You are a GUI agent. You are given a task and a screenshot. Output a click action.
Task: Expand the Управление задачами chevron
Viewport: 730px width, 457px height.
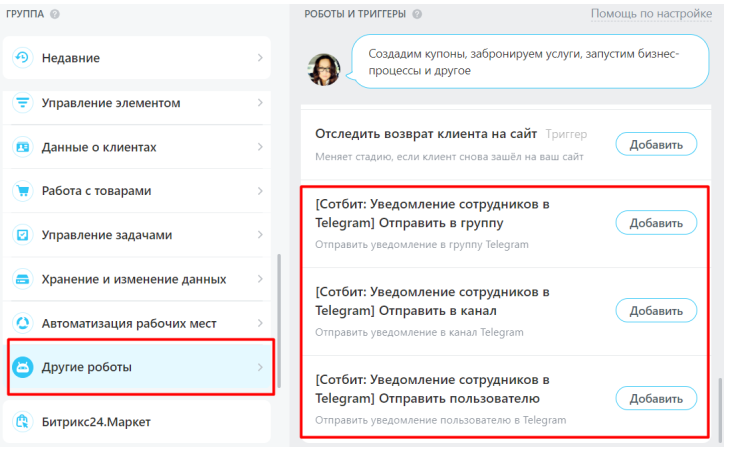click(260, 235)
